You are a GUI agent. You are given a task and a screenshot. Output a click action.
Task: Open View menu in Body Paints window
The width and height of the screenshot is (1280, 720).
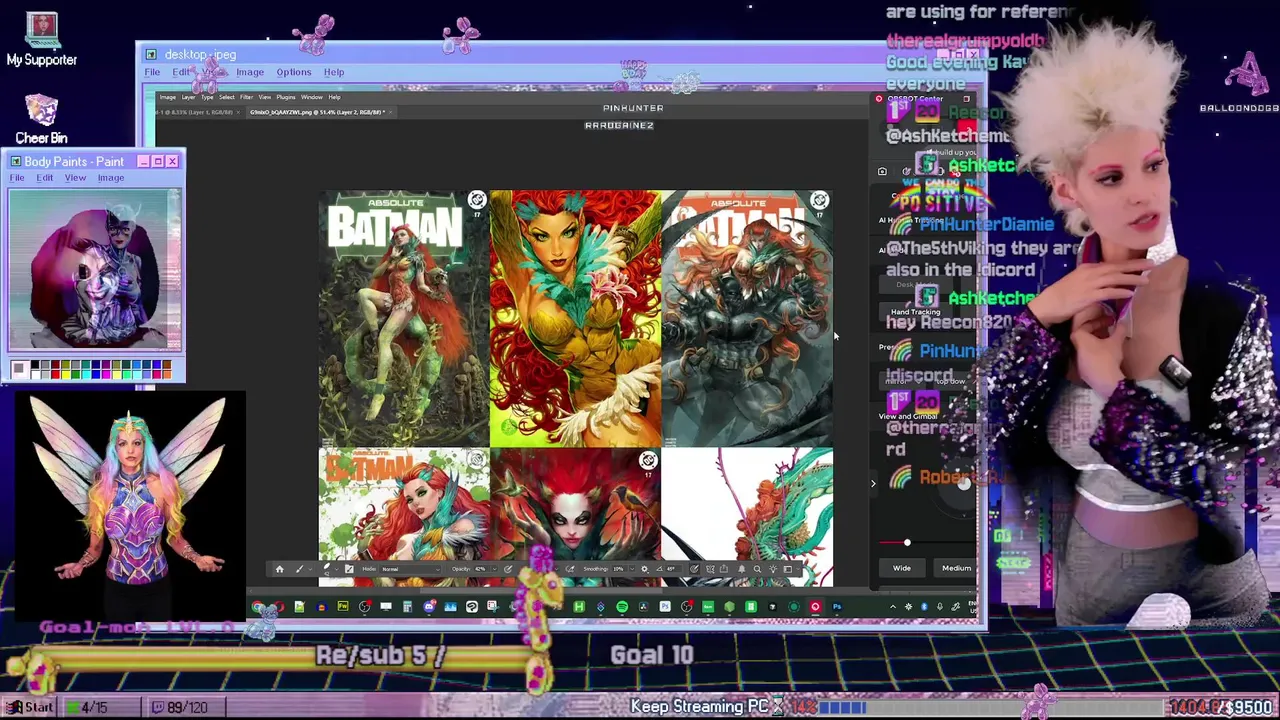click(75, 178)
